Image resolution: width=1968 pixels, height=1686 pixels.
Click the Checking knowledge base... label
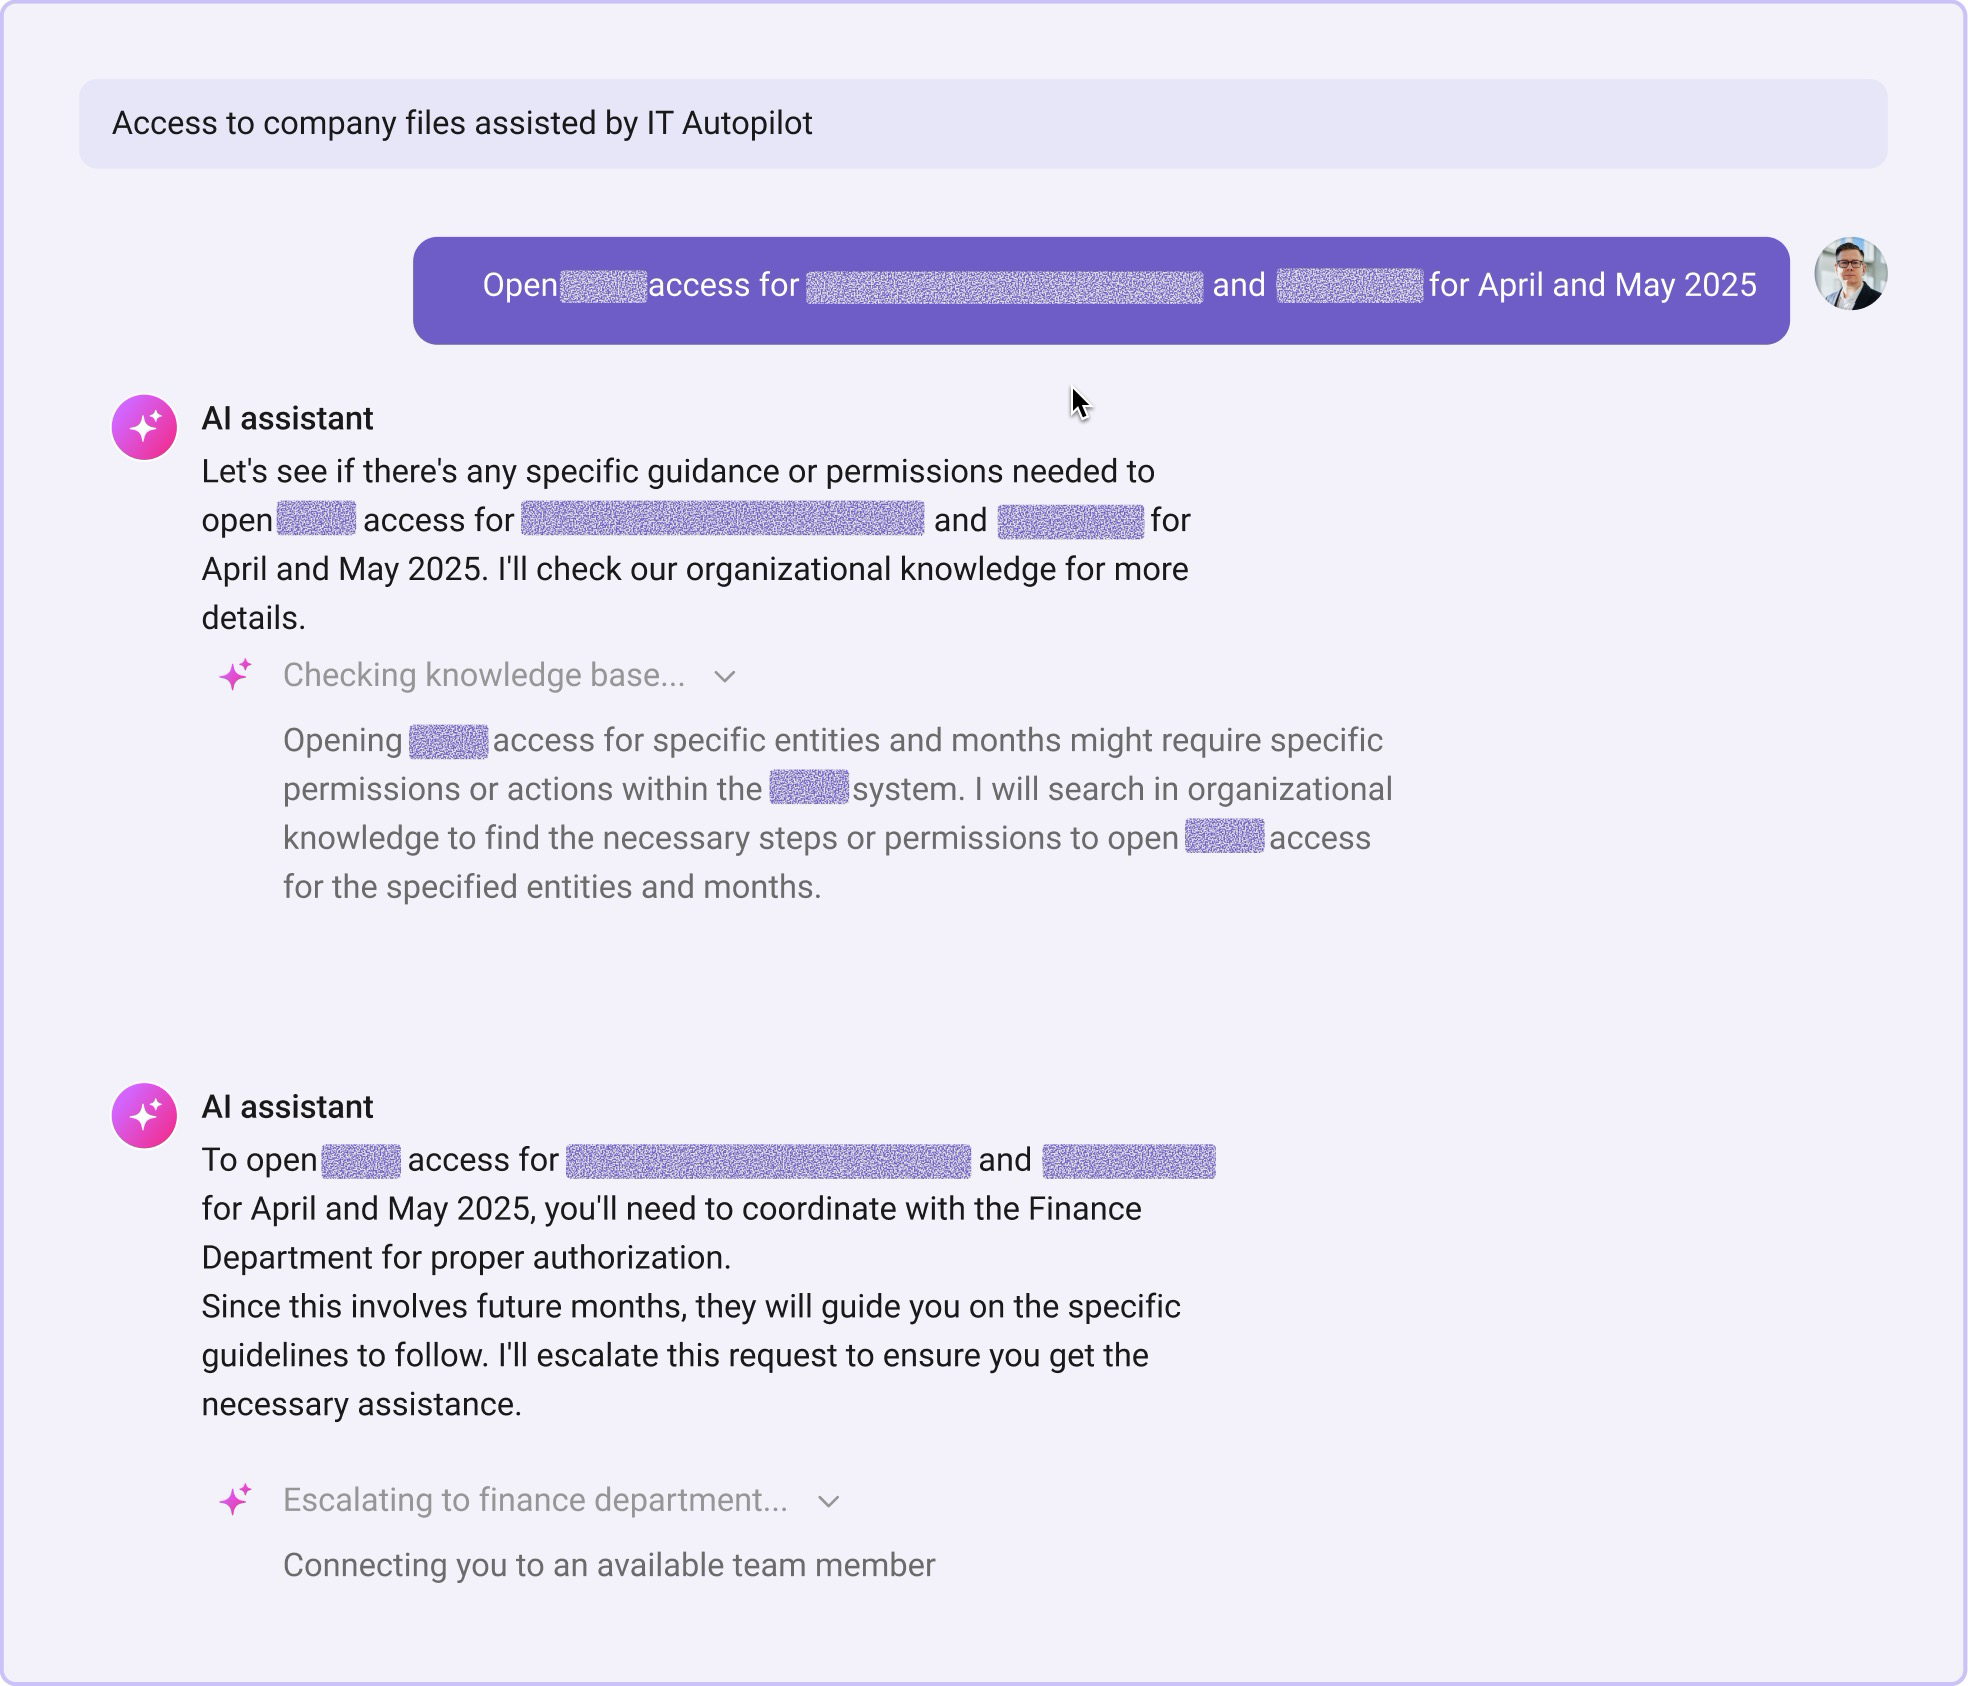point(484,675)
